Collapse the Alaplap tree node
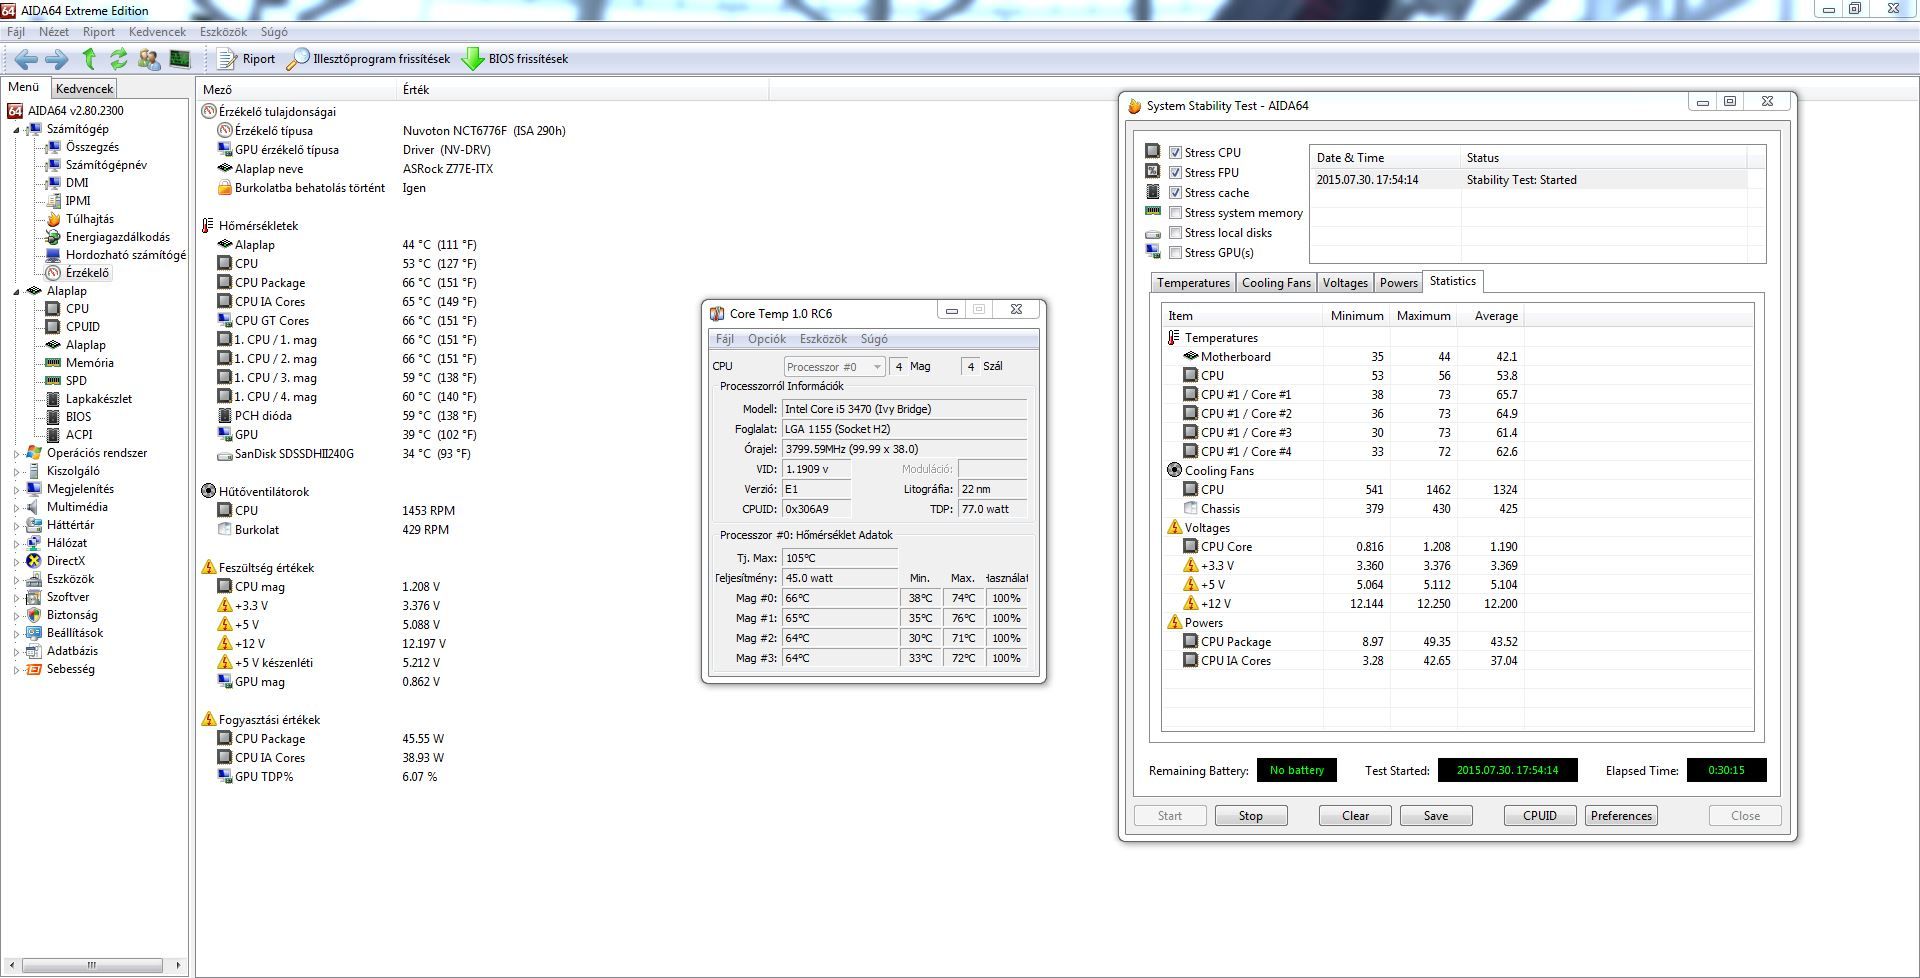 tap(16, 292)
